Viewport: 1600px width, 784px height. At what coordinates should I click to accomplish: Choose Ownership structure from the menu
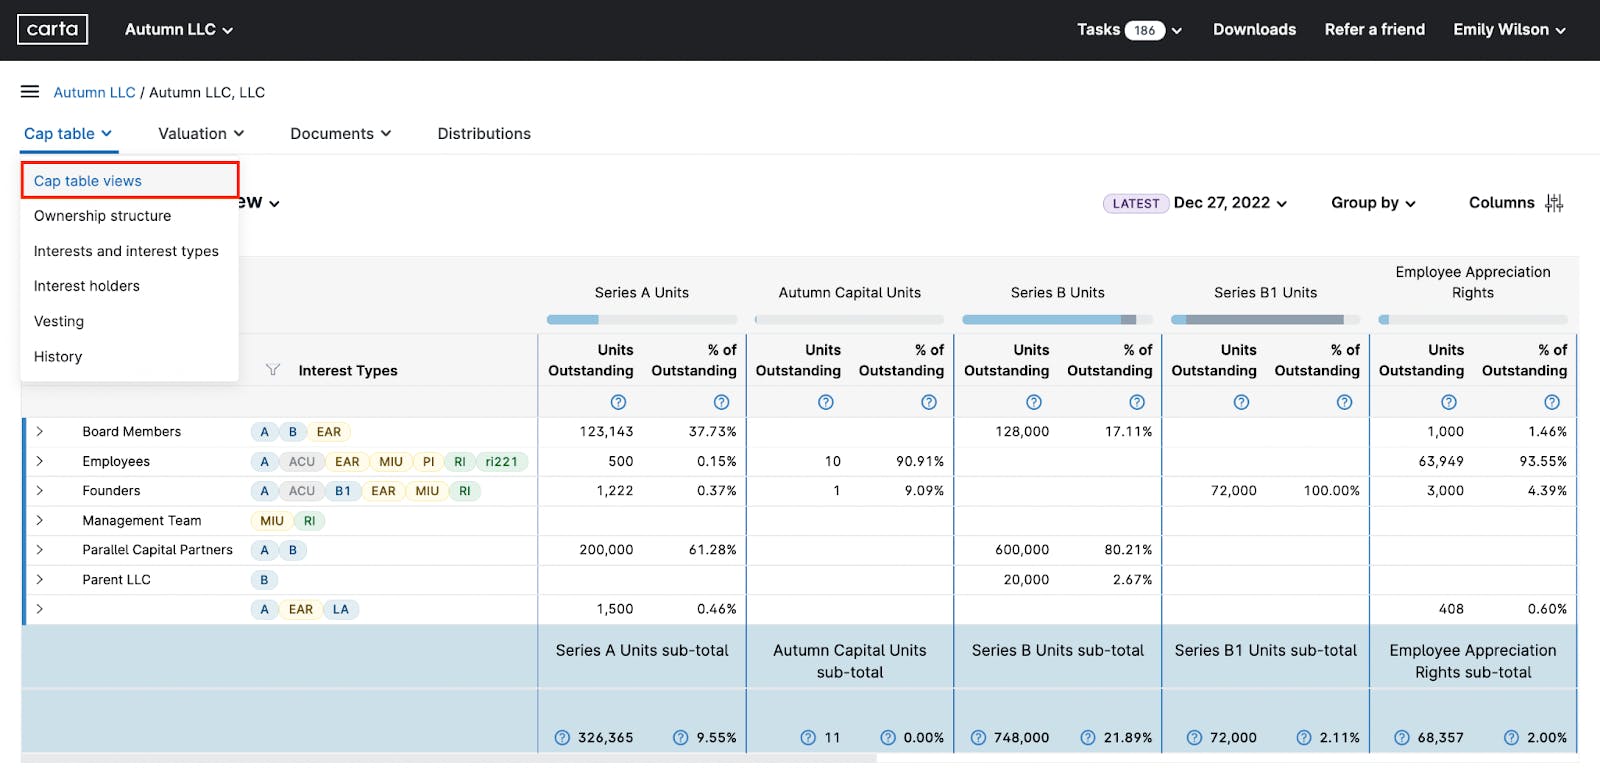point(102,216)
